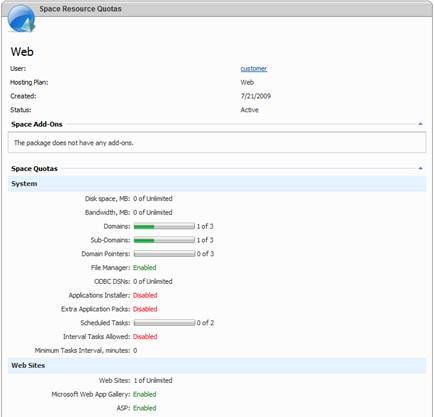Click the no add-ons message box

pyautogui.click(x=217, y=143)
